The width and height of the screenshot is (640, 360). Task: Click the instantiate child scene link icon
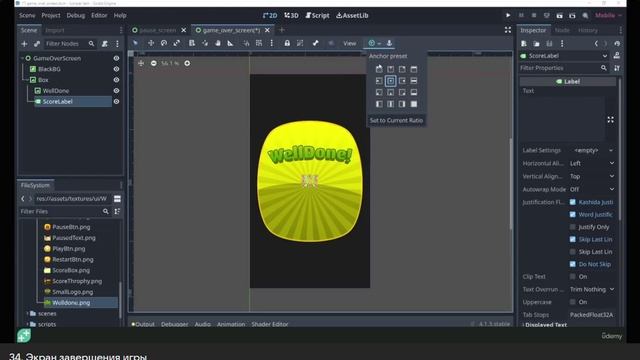(37, 44)
